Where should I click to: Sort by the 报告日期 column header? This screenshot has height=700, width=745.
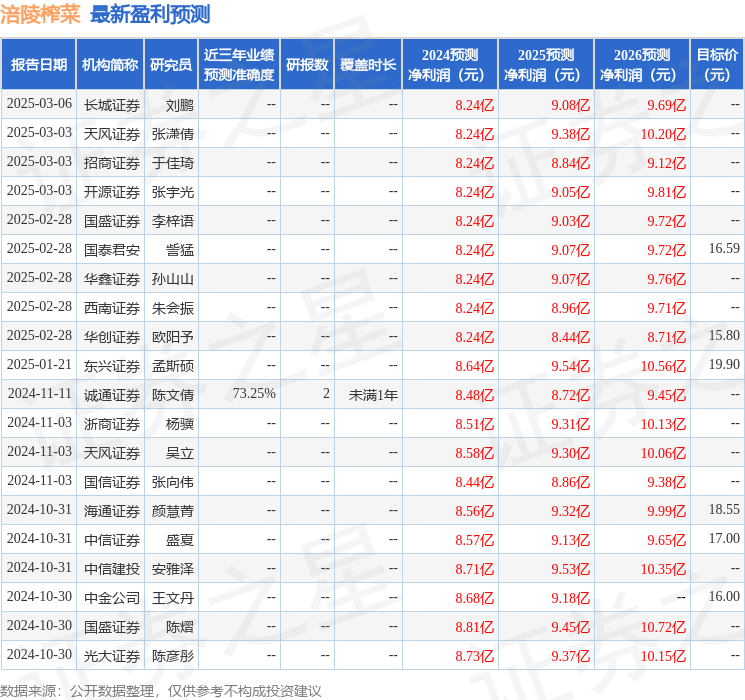pyautogui.click(x=38, y=65)
